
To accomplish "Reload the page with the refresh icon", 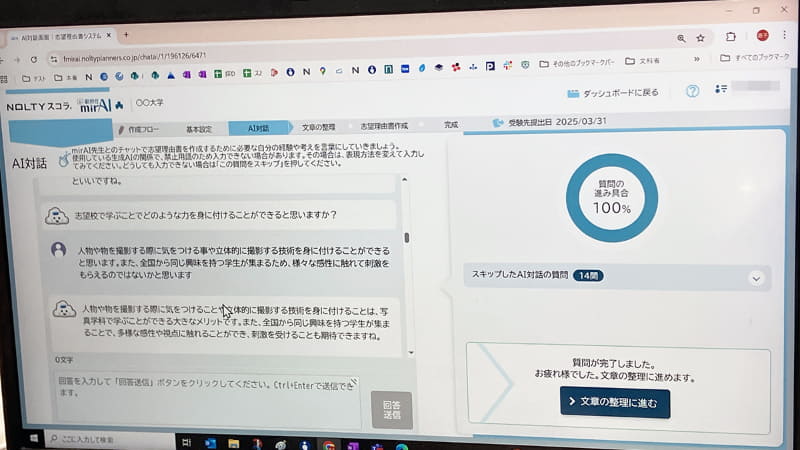I will 34,59.
